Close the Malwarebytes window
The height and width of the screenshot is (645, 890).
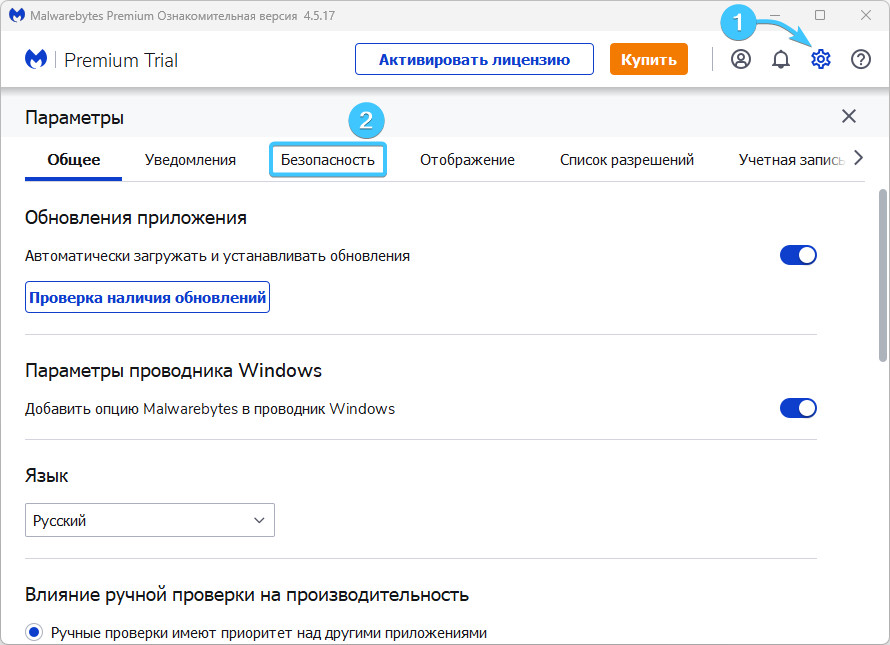866,15
